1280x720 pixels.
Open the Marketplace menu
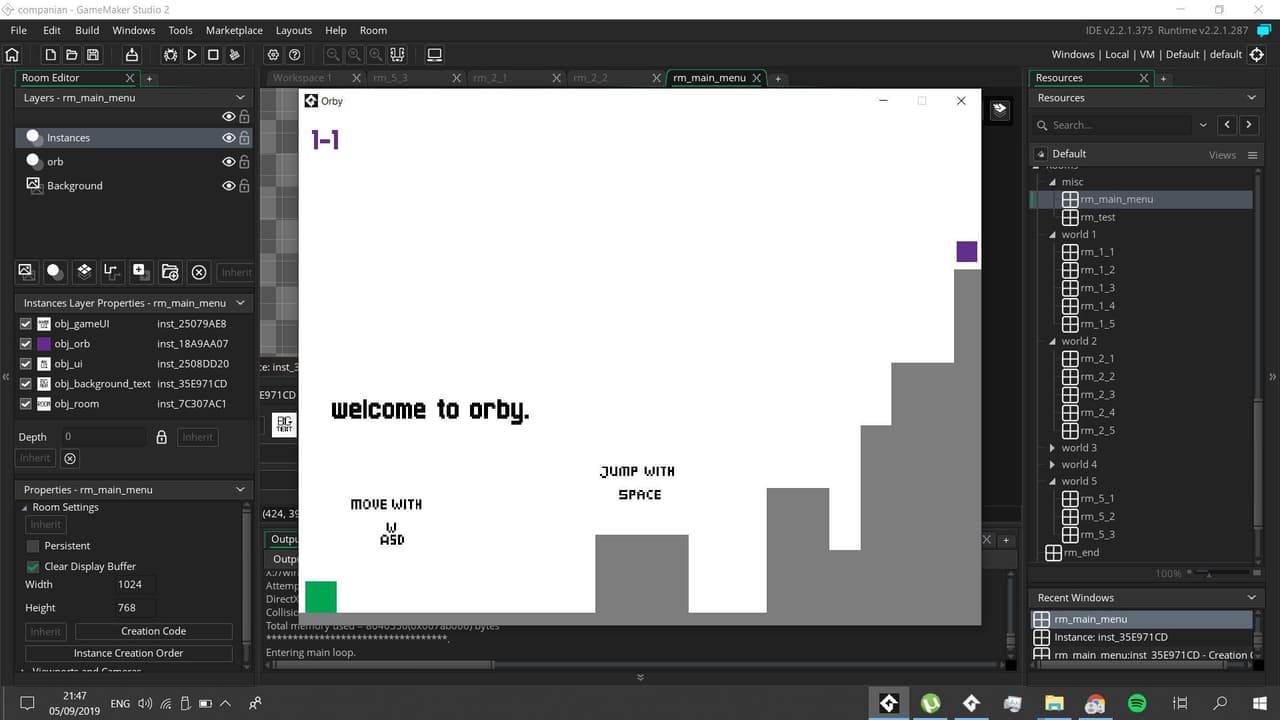click(234, 31)
